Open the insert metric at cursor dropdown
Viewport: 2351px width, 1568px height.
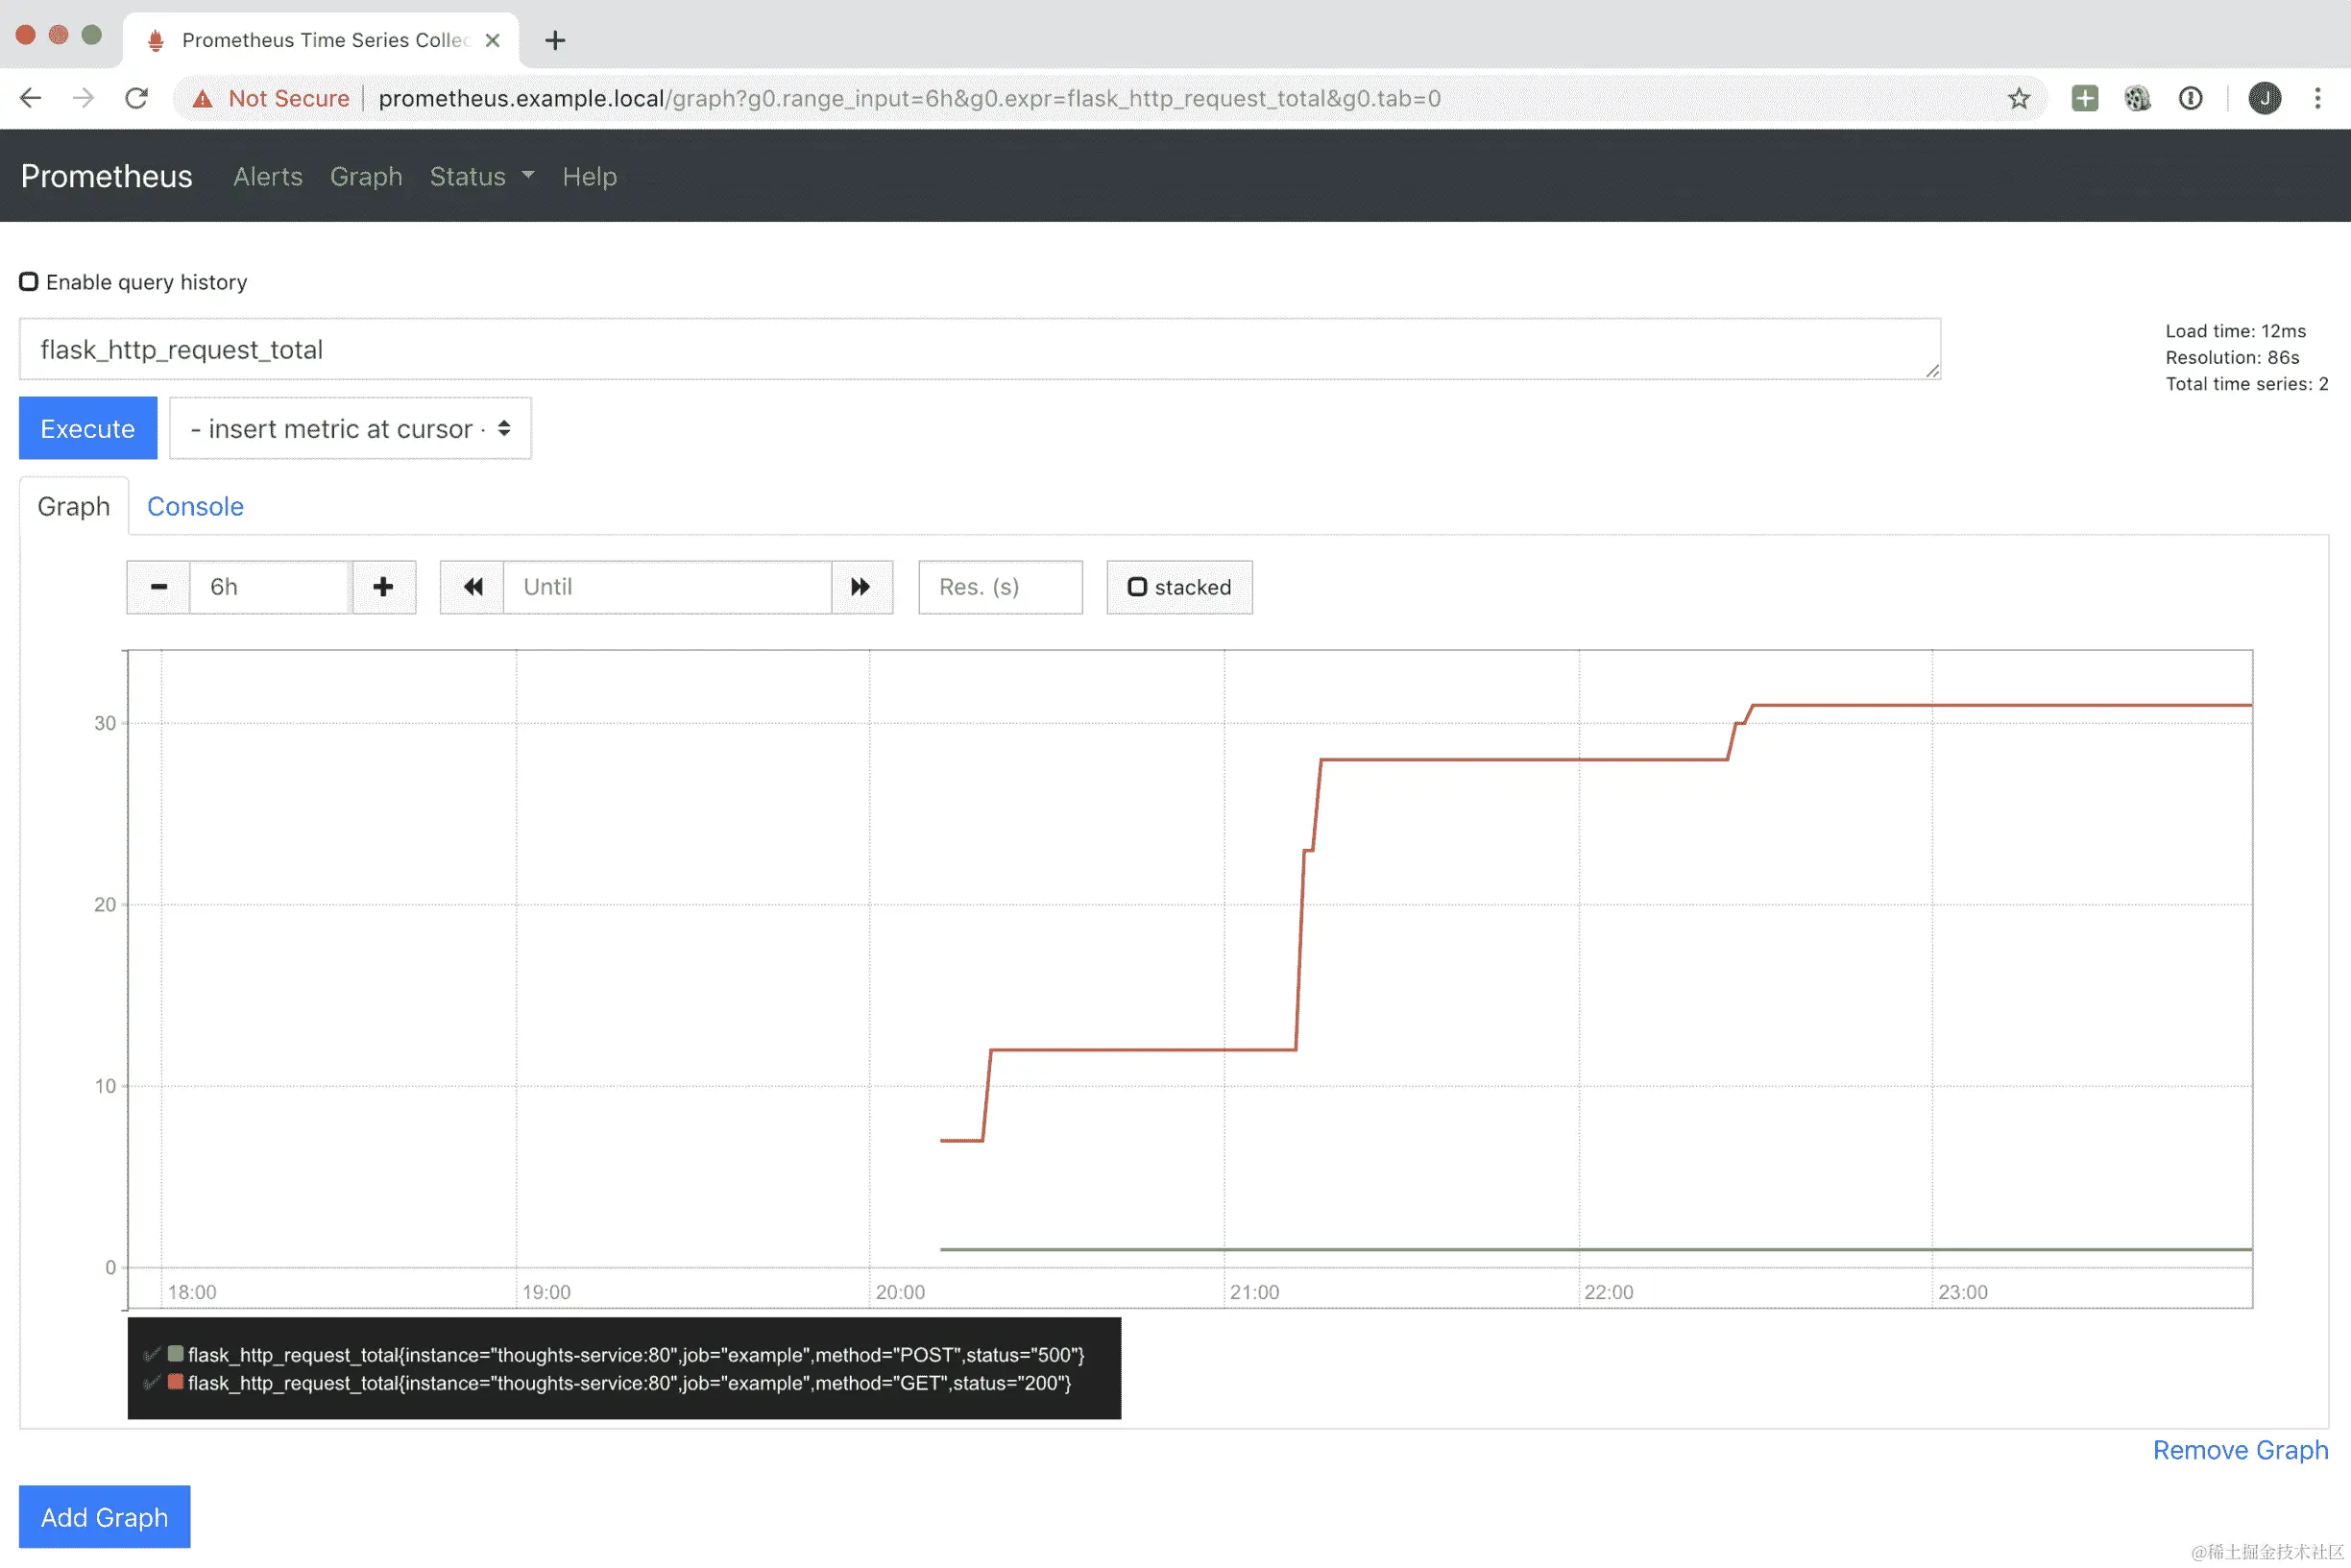pyautogui.click(x=350, y=429)
